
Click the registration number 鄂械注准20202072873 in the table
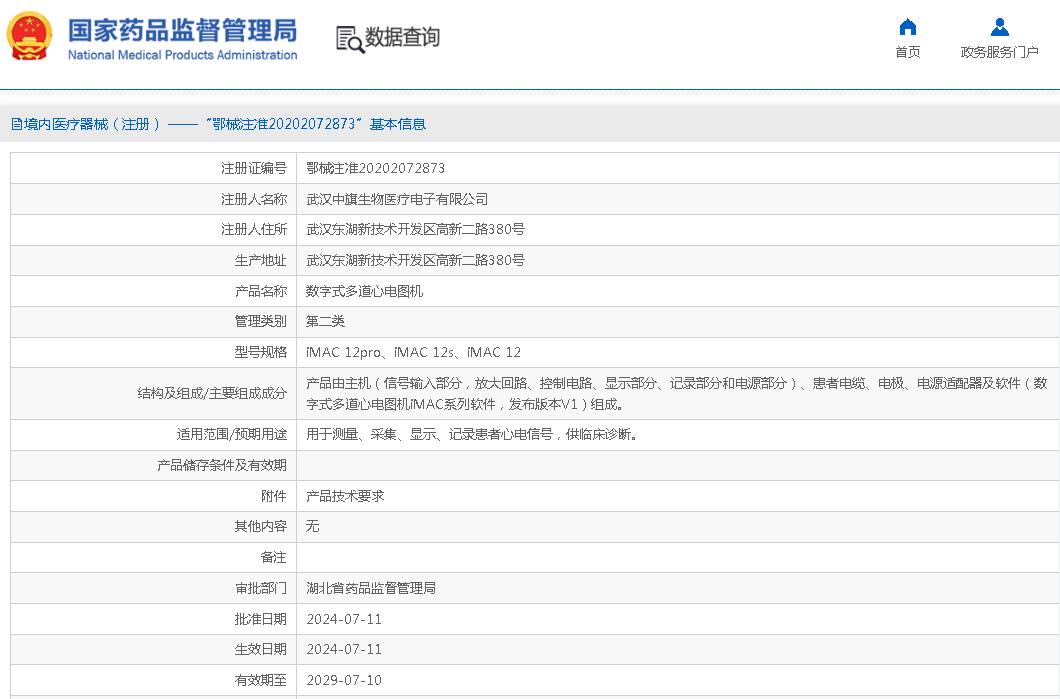click(x=375, y=168)
